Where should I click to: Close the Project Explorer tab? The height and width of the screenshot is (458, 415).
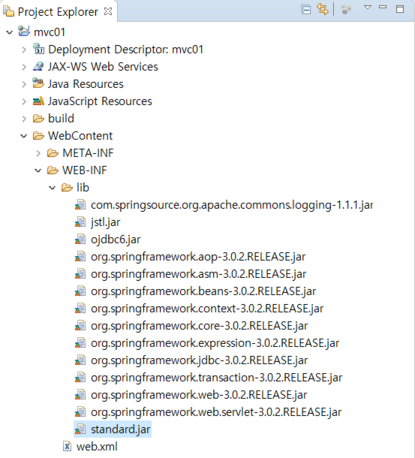pos(108,11)
